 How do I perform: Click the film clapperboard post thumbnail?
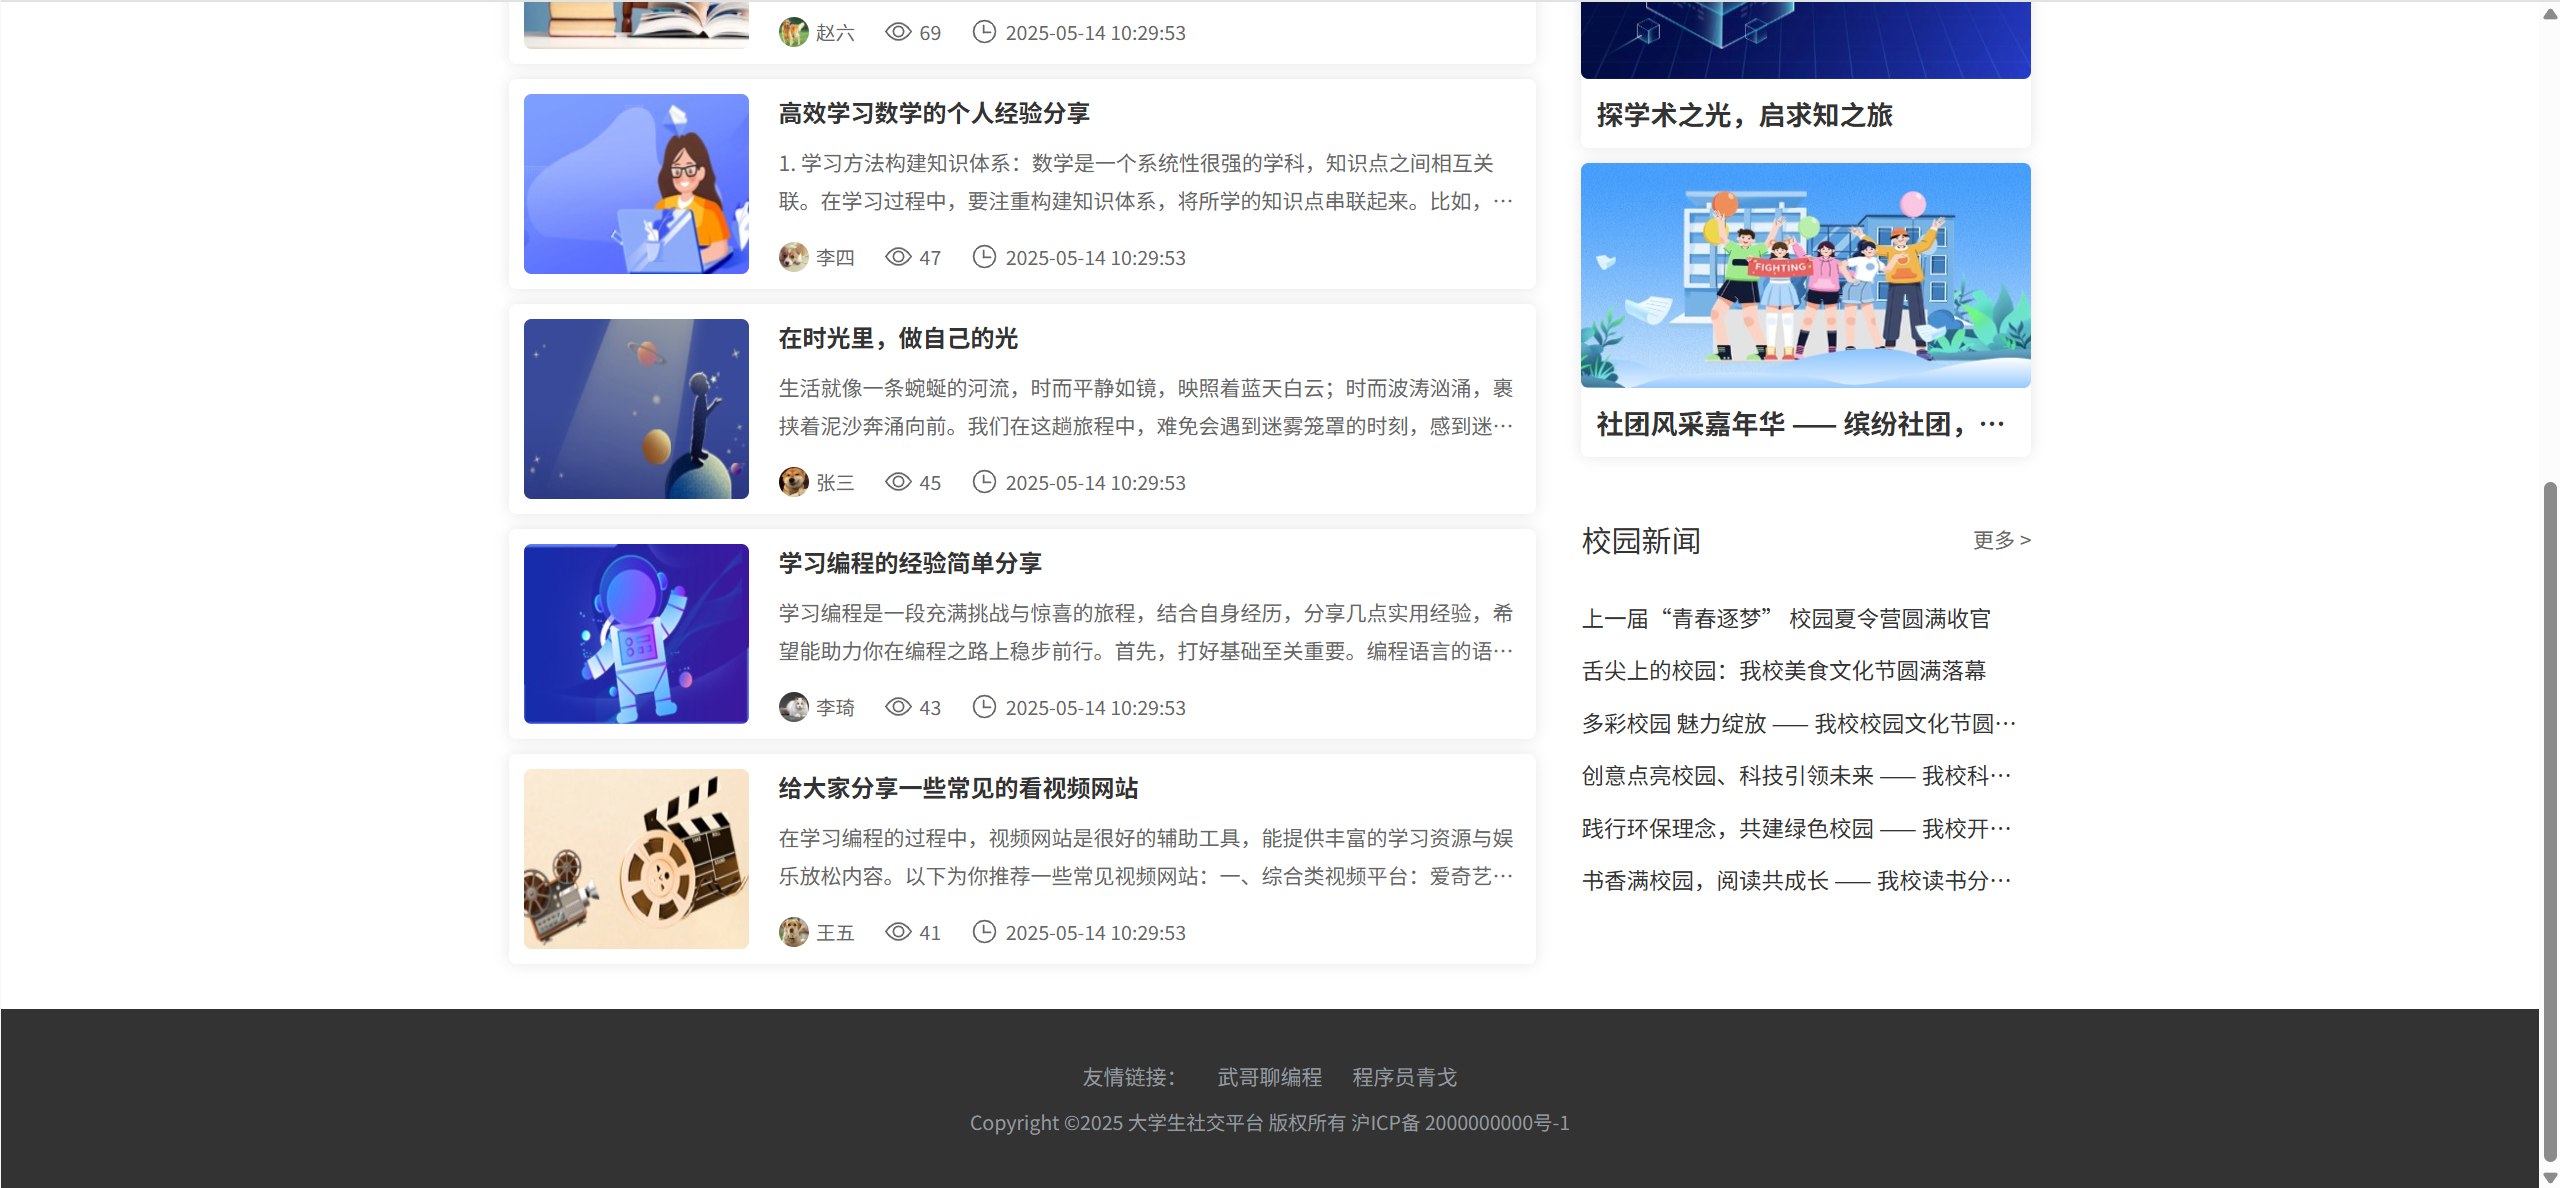tap(636, 859)
